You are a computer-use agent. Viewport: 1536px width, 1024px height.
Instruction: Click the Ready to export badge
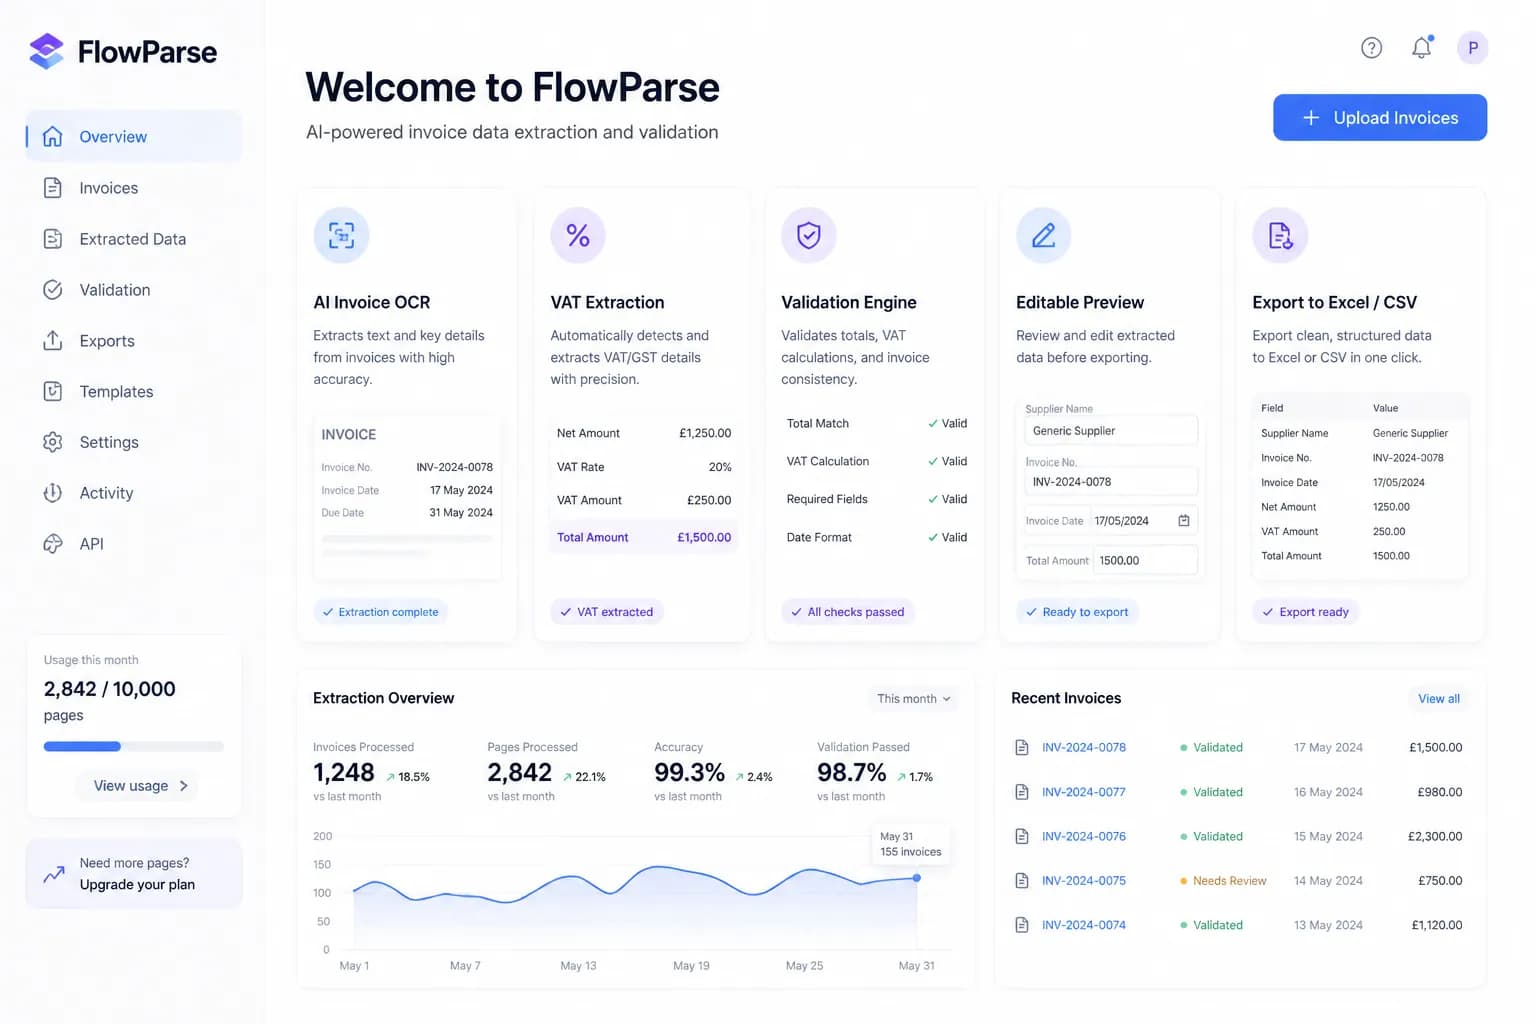click(x=1077, y=612)
